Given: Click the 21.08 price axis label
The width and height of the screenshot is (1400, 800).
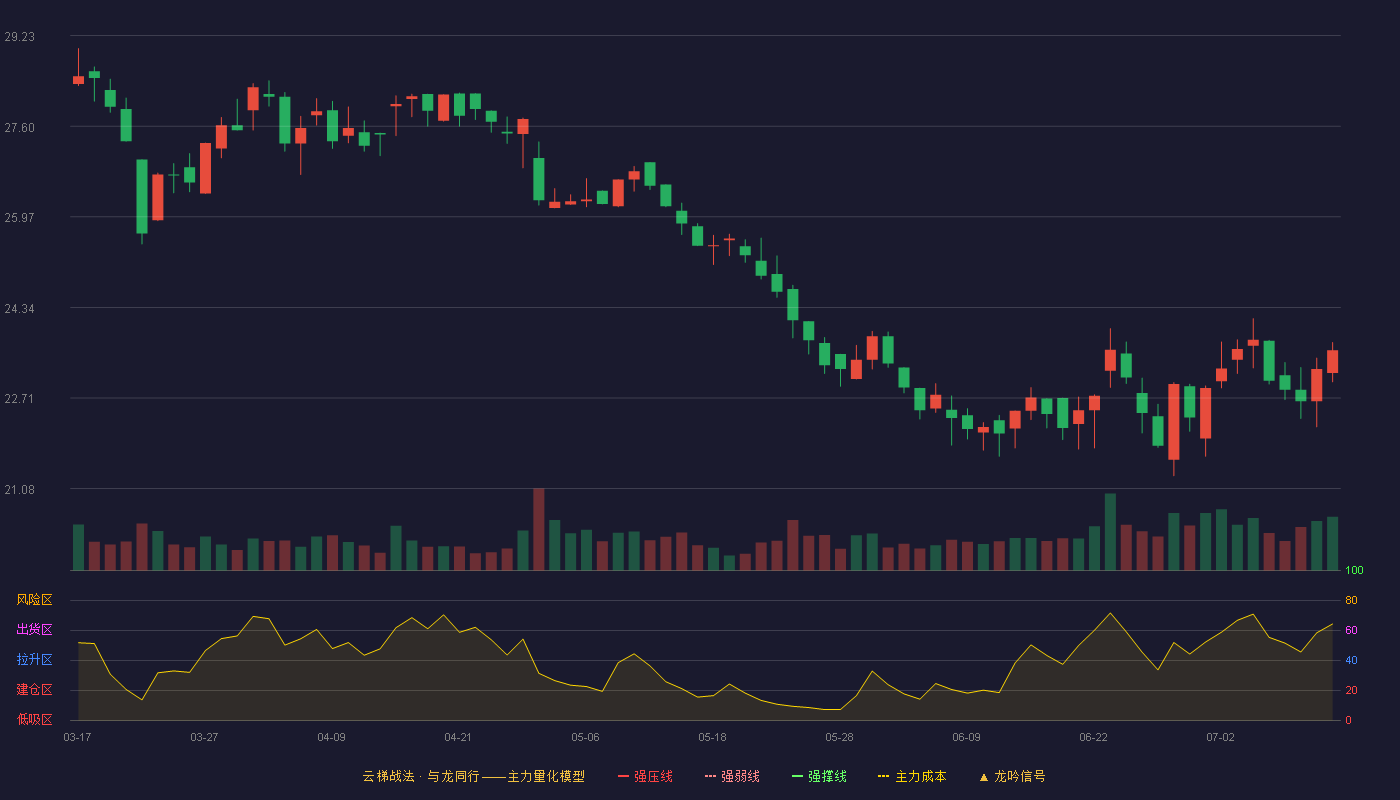Looking at the screenshot, I should pyautogui.click(x=19, y=490).
